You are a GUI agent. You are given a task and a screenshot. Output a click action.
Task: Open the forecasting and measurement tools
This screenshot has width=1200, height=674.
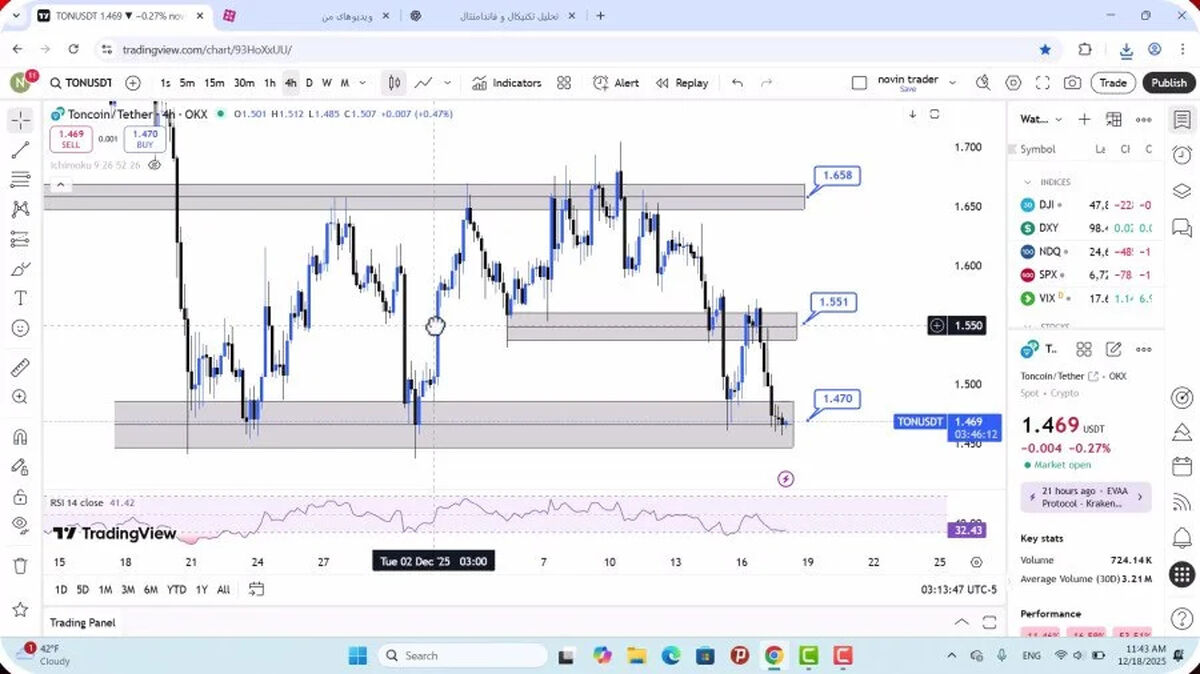tap(20, 239)
